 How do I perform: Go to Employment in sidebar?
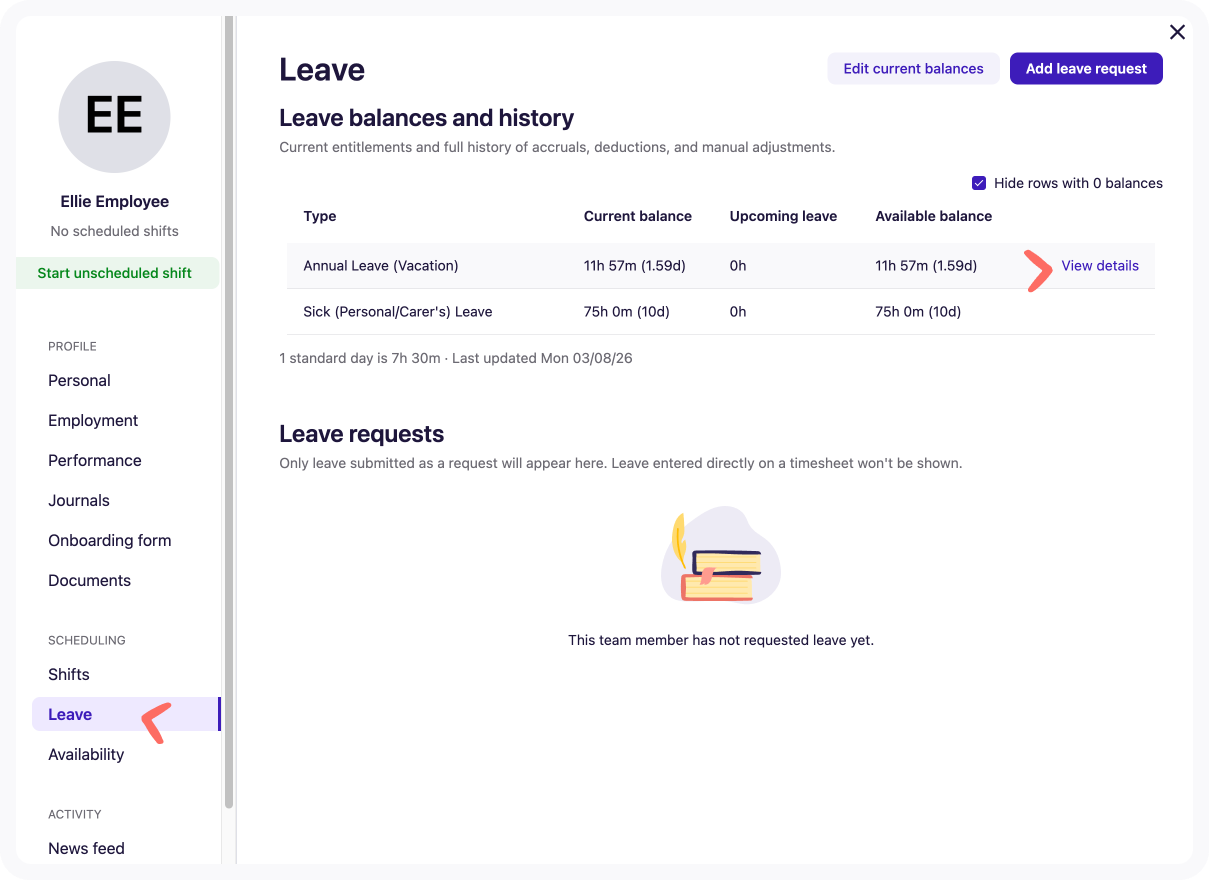[93, 421]
